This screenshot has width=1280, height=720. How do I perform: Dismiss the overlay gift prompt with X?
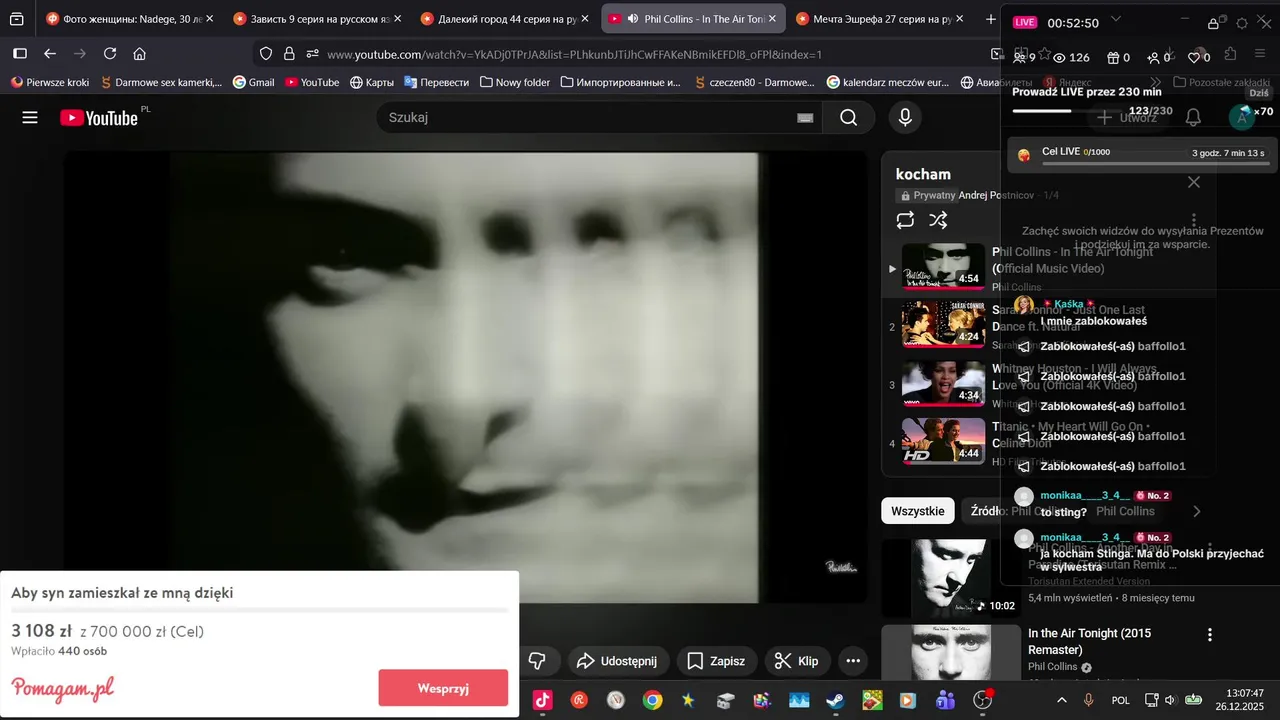pyautogui.click(x=1193, y=182)
